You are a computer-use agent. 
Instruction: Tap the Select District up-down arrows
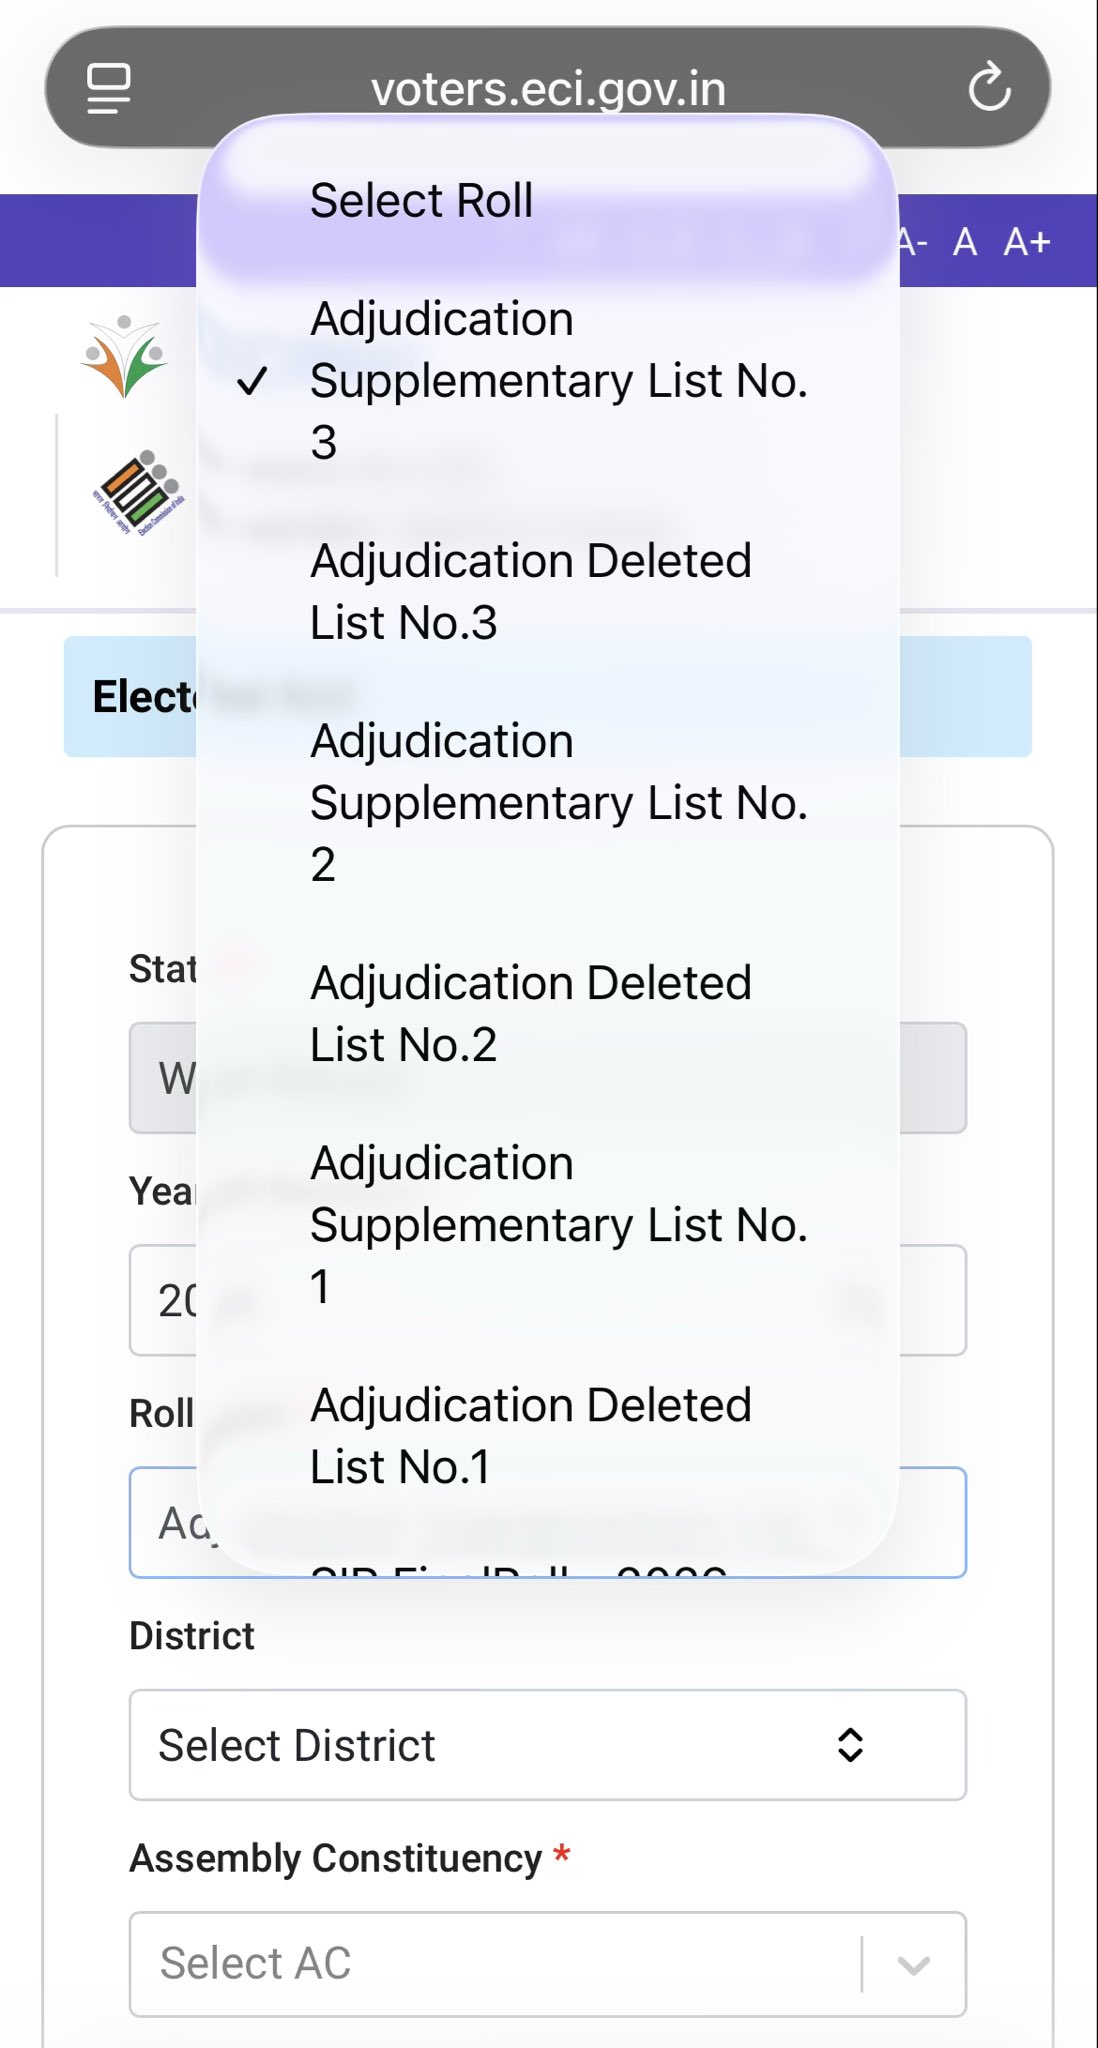(x=850, y=1745)
